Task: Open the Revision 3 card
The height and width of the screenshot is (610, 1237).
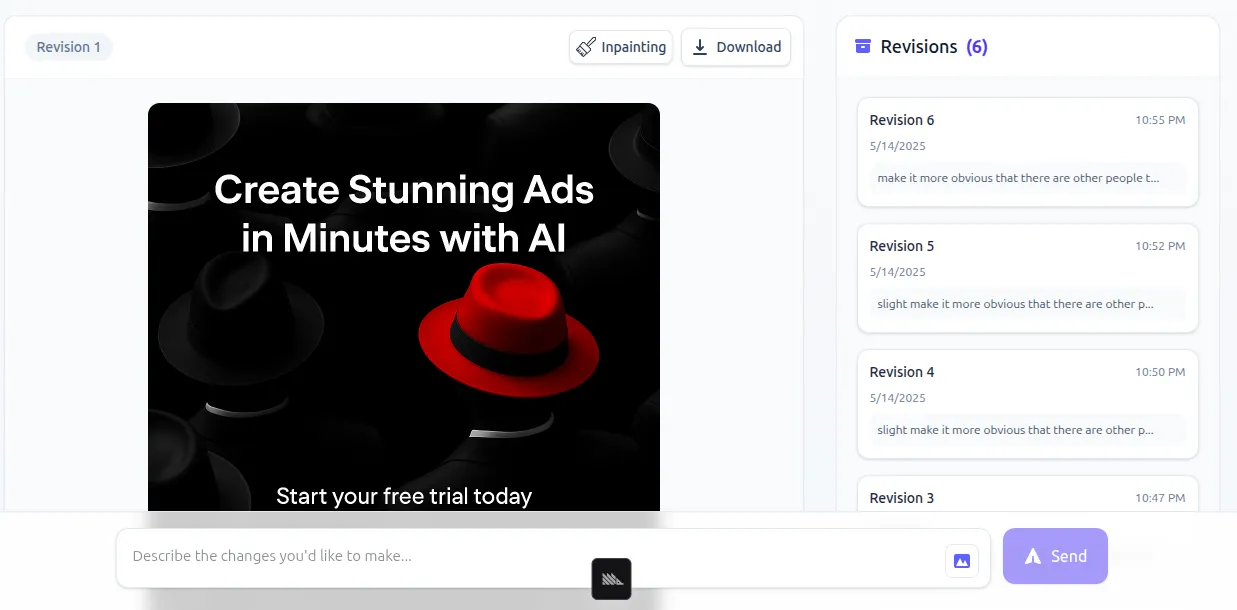Action: pyautogui.click(x=1027, y=494)
